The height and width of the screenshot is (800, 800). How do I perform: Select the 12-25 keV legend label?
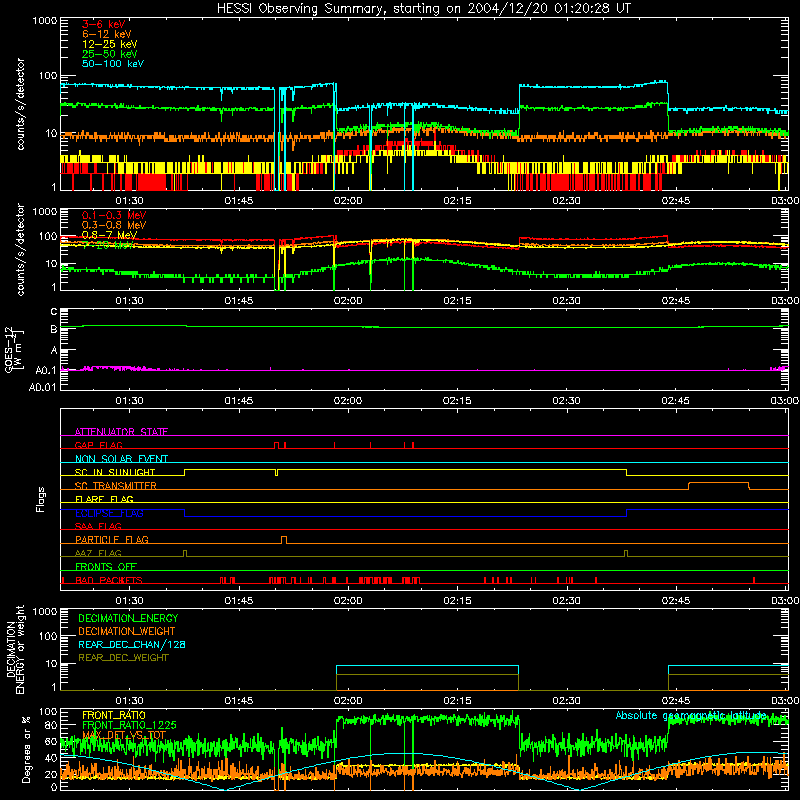(x=110, y=44)
